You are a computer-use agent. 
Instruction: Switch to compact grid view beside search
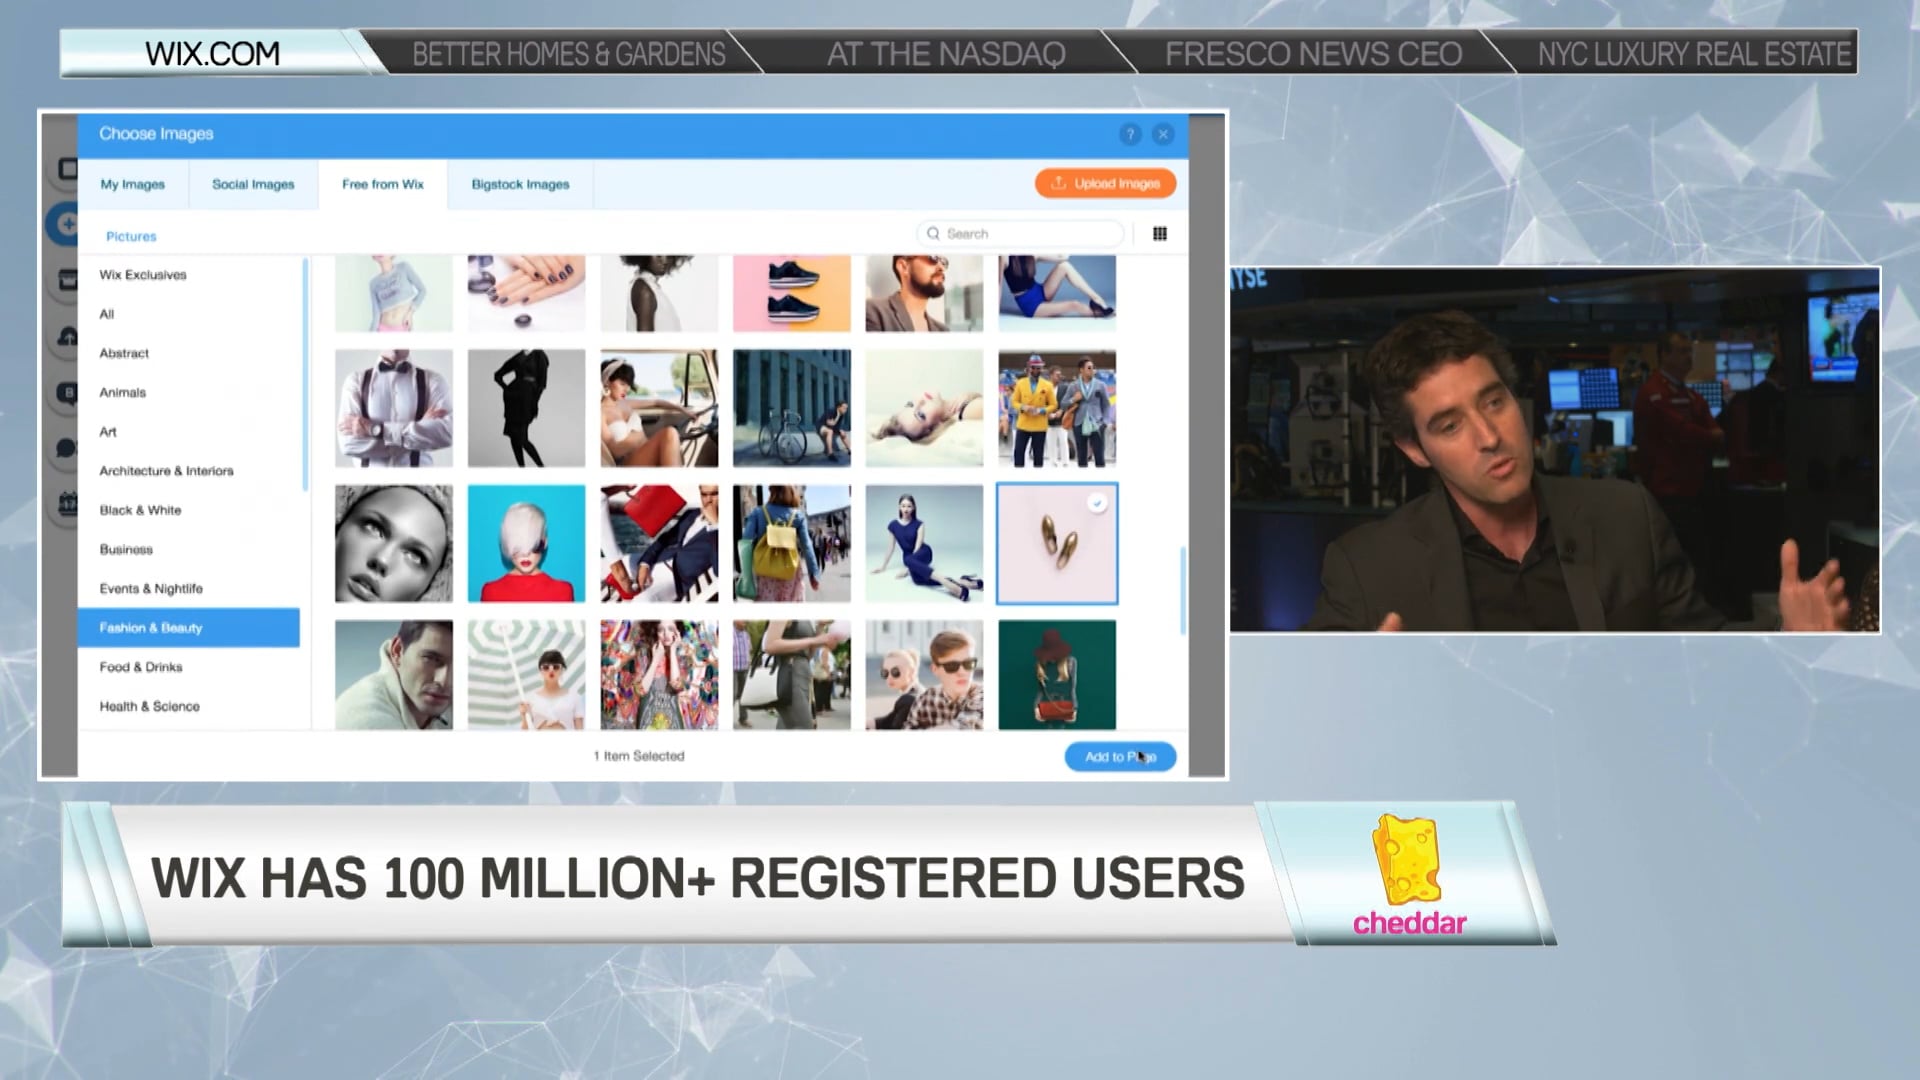click(1160, 233)
